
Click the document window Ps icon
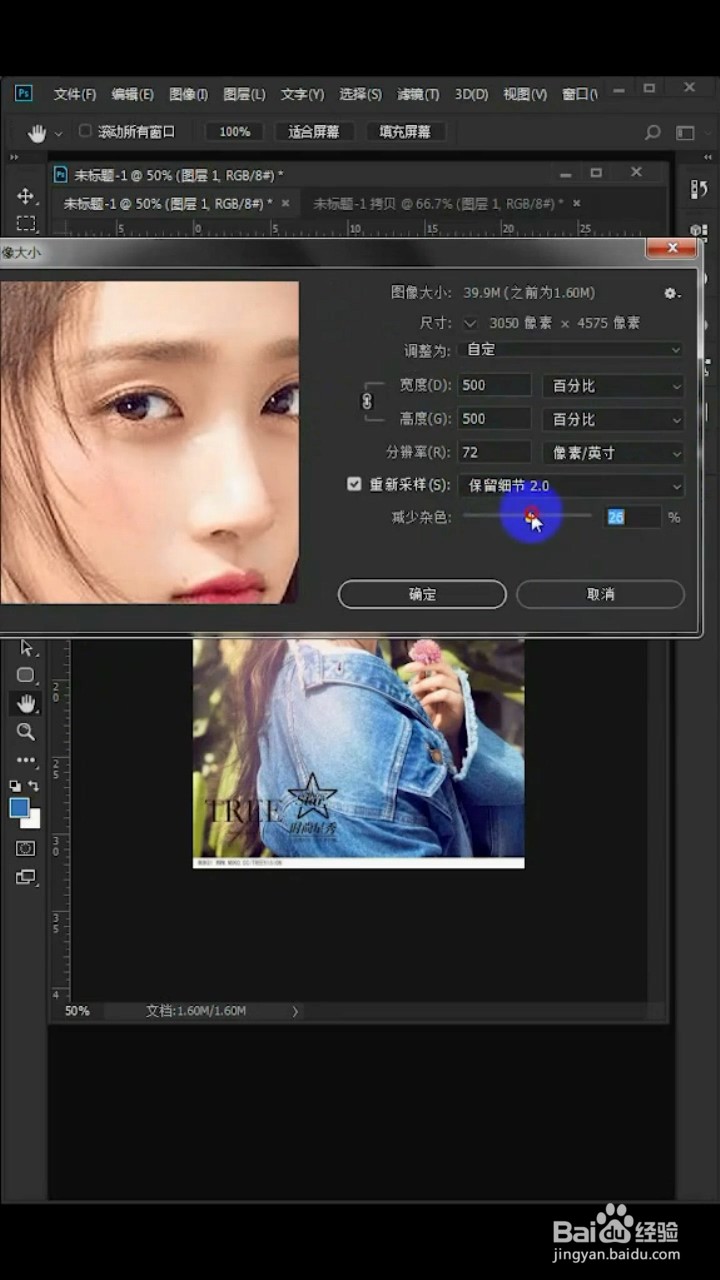click(x=60, y=174)
